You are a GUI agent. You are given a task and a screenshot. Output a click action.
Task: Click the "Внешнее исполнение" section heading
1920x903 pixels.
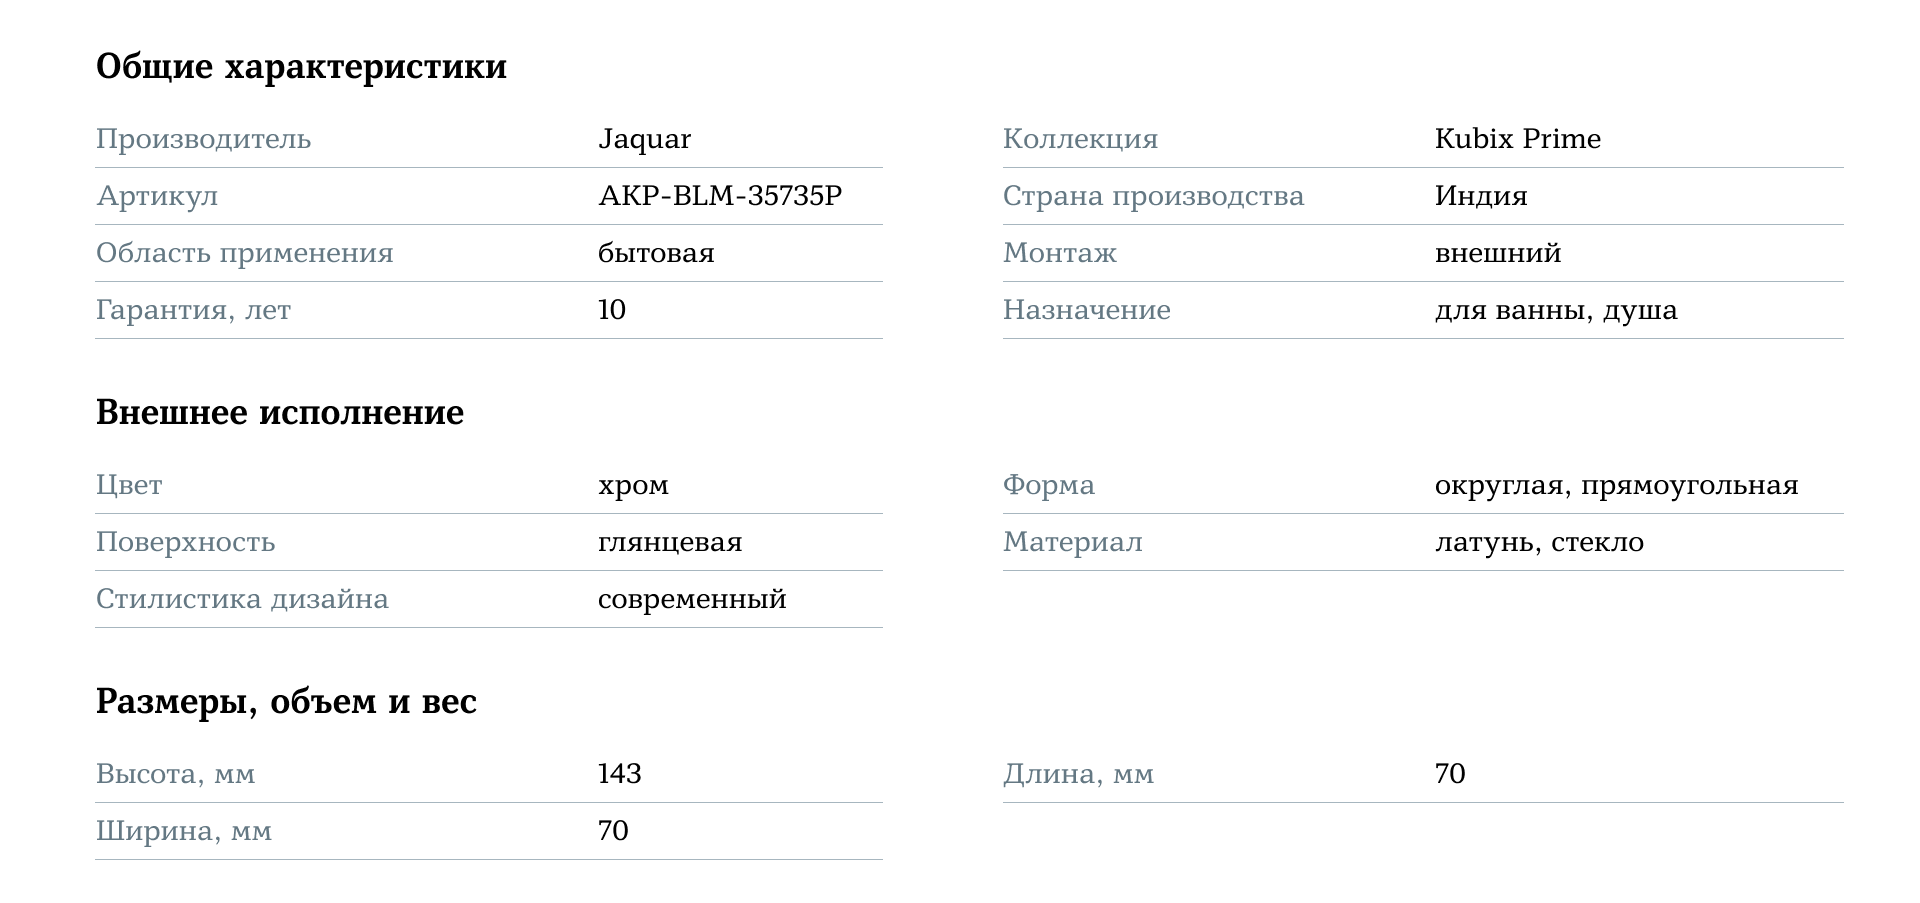point(280,413)
